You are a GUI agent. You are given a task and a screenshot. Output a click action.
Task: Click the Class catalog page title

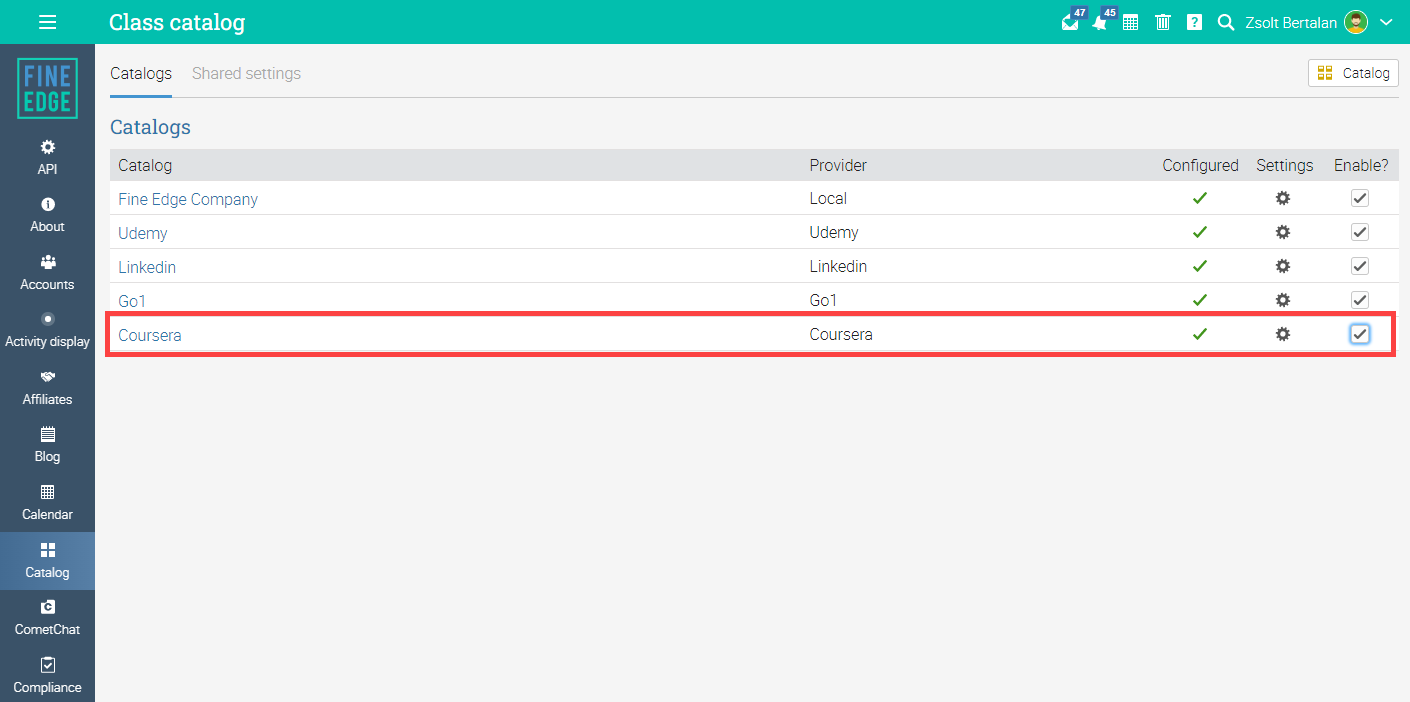click(177, 22)
